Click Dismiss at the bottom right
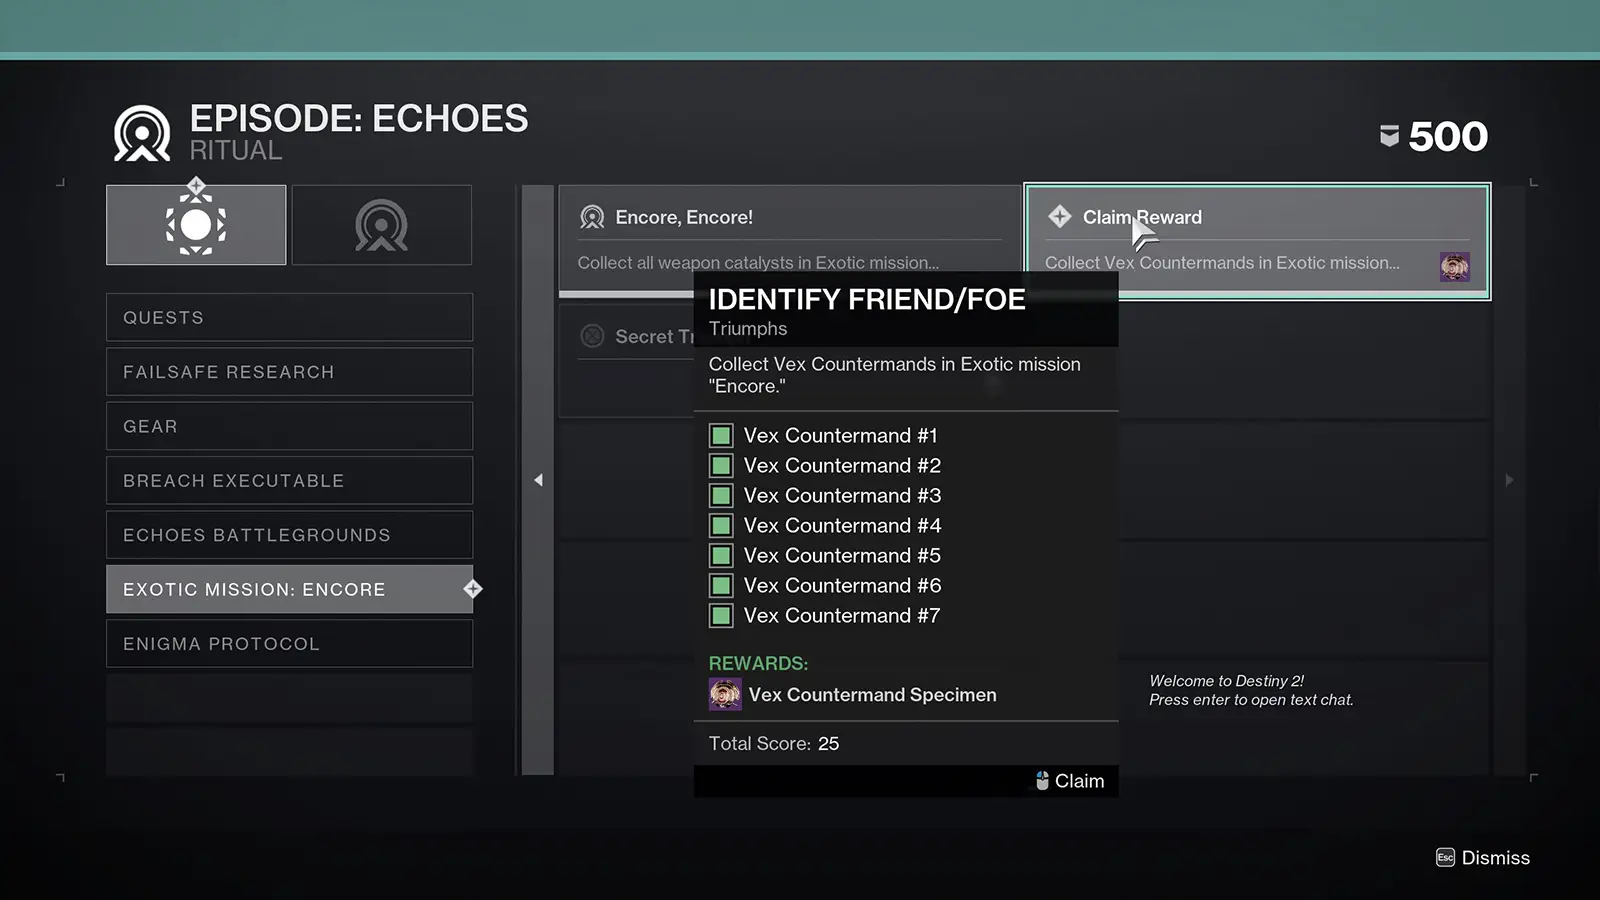 coord(1494,857)
